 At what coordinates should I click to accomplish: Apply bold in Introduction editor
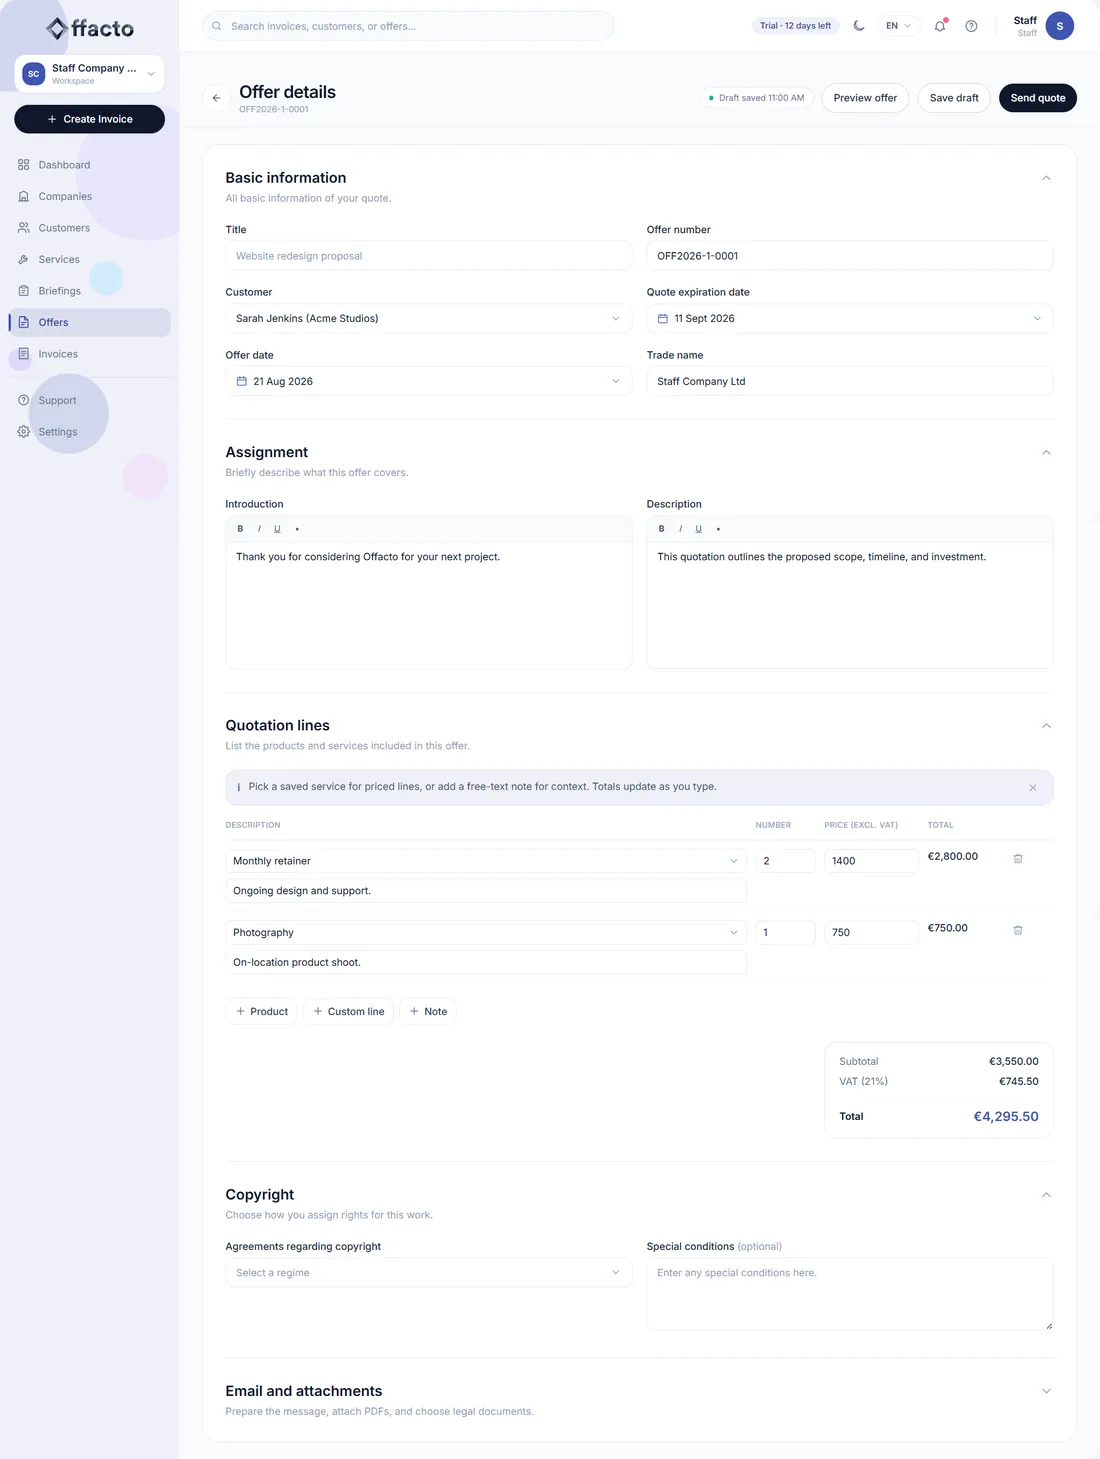click(x=240, y=529)
